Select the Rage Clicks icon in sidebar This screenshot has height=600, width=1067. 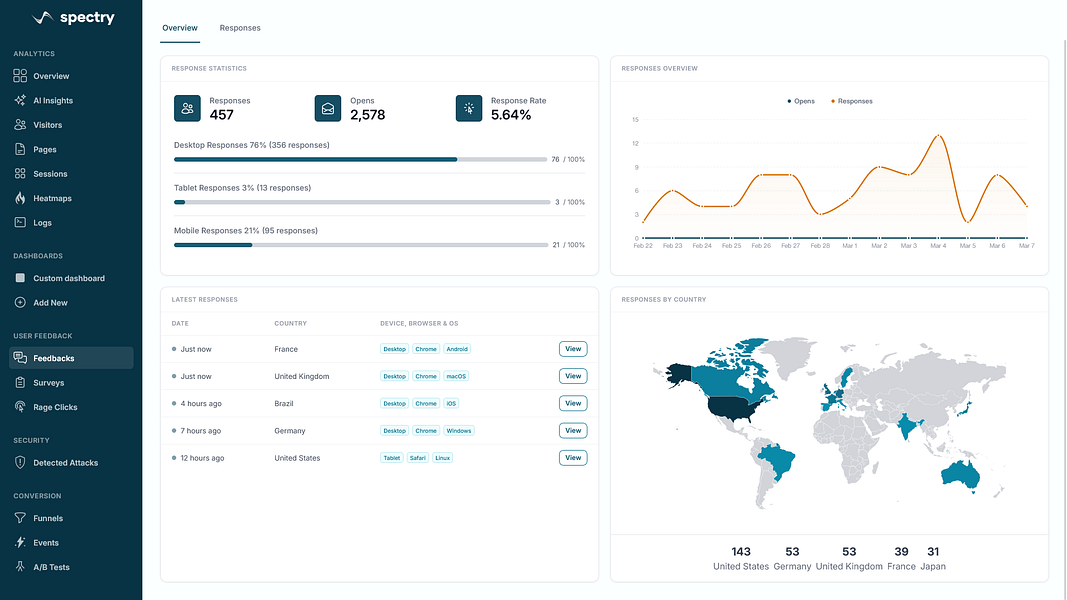point(20,407)
